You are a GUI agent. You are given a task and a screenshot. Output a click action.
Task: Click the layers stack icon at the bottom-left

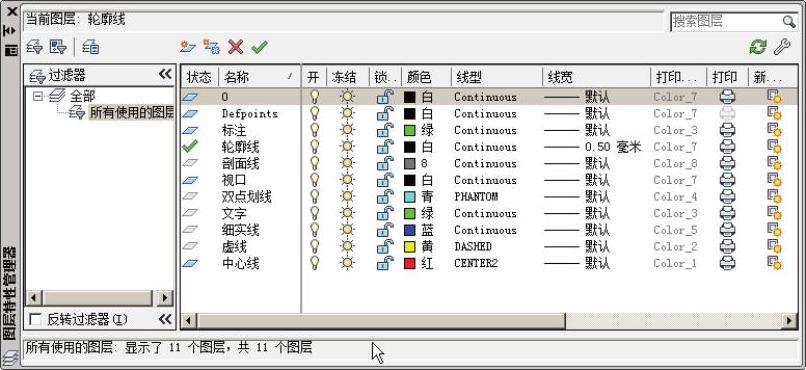(11, 357)
